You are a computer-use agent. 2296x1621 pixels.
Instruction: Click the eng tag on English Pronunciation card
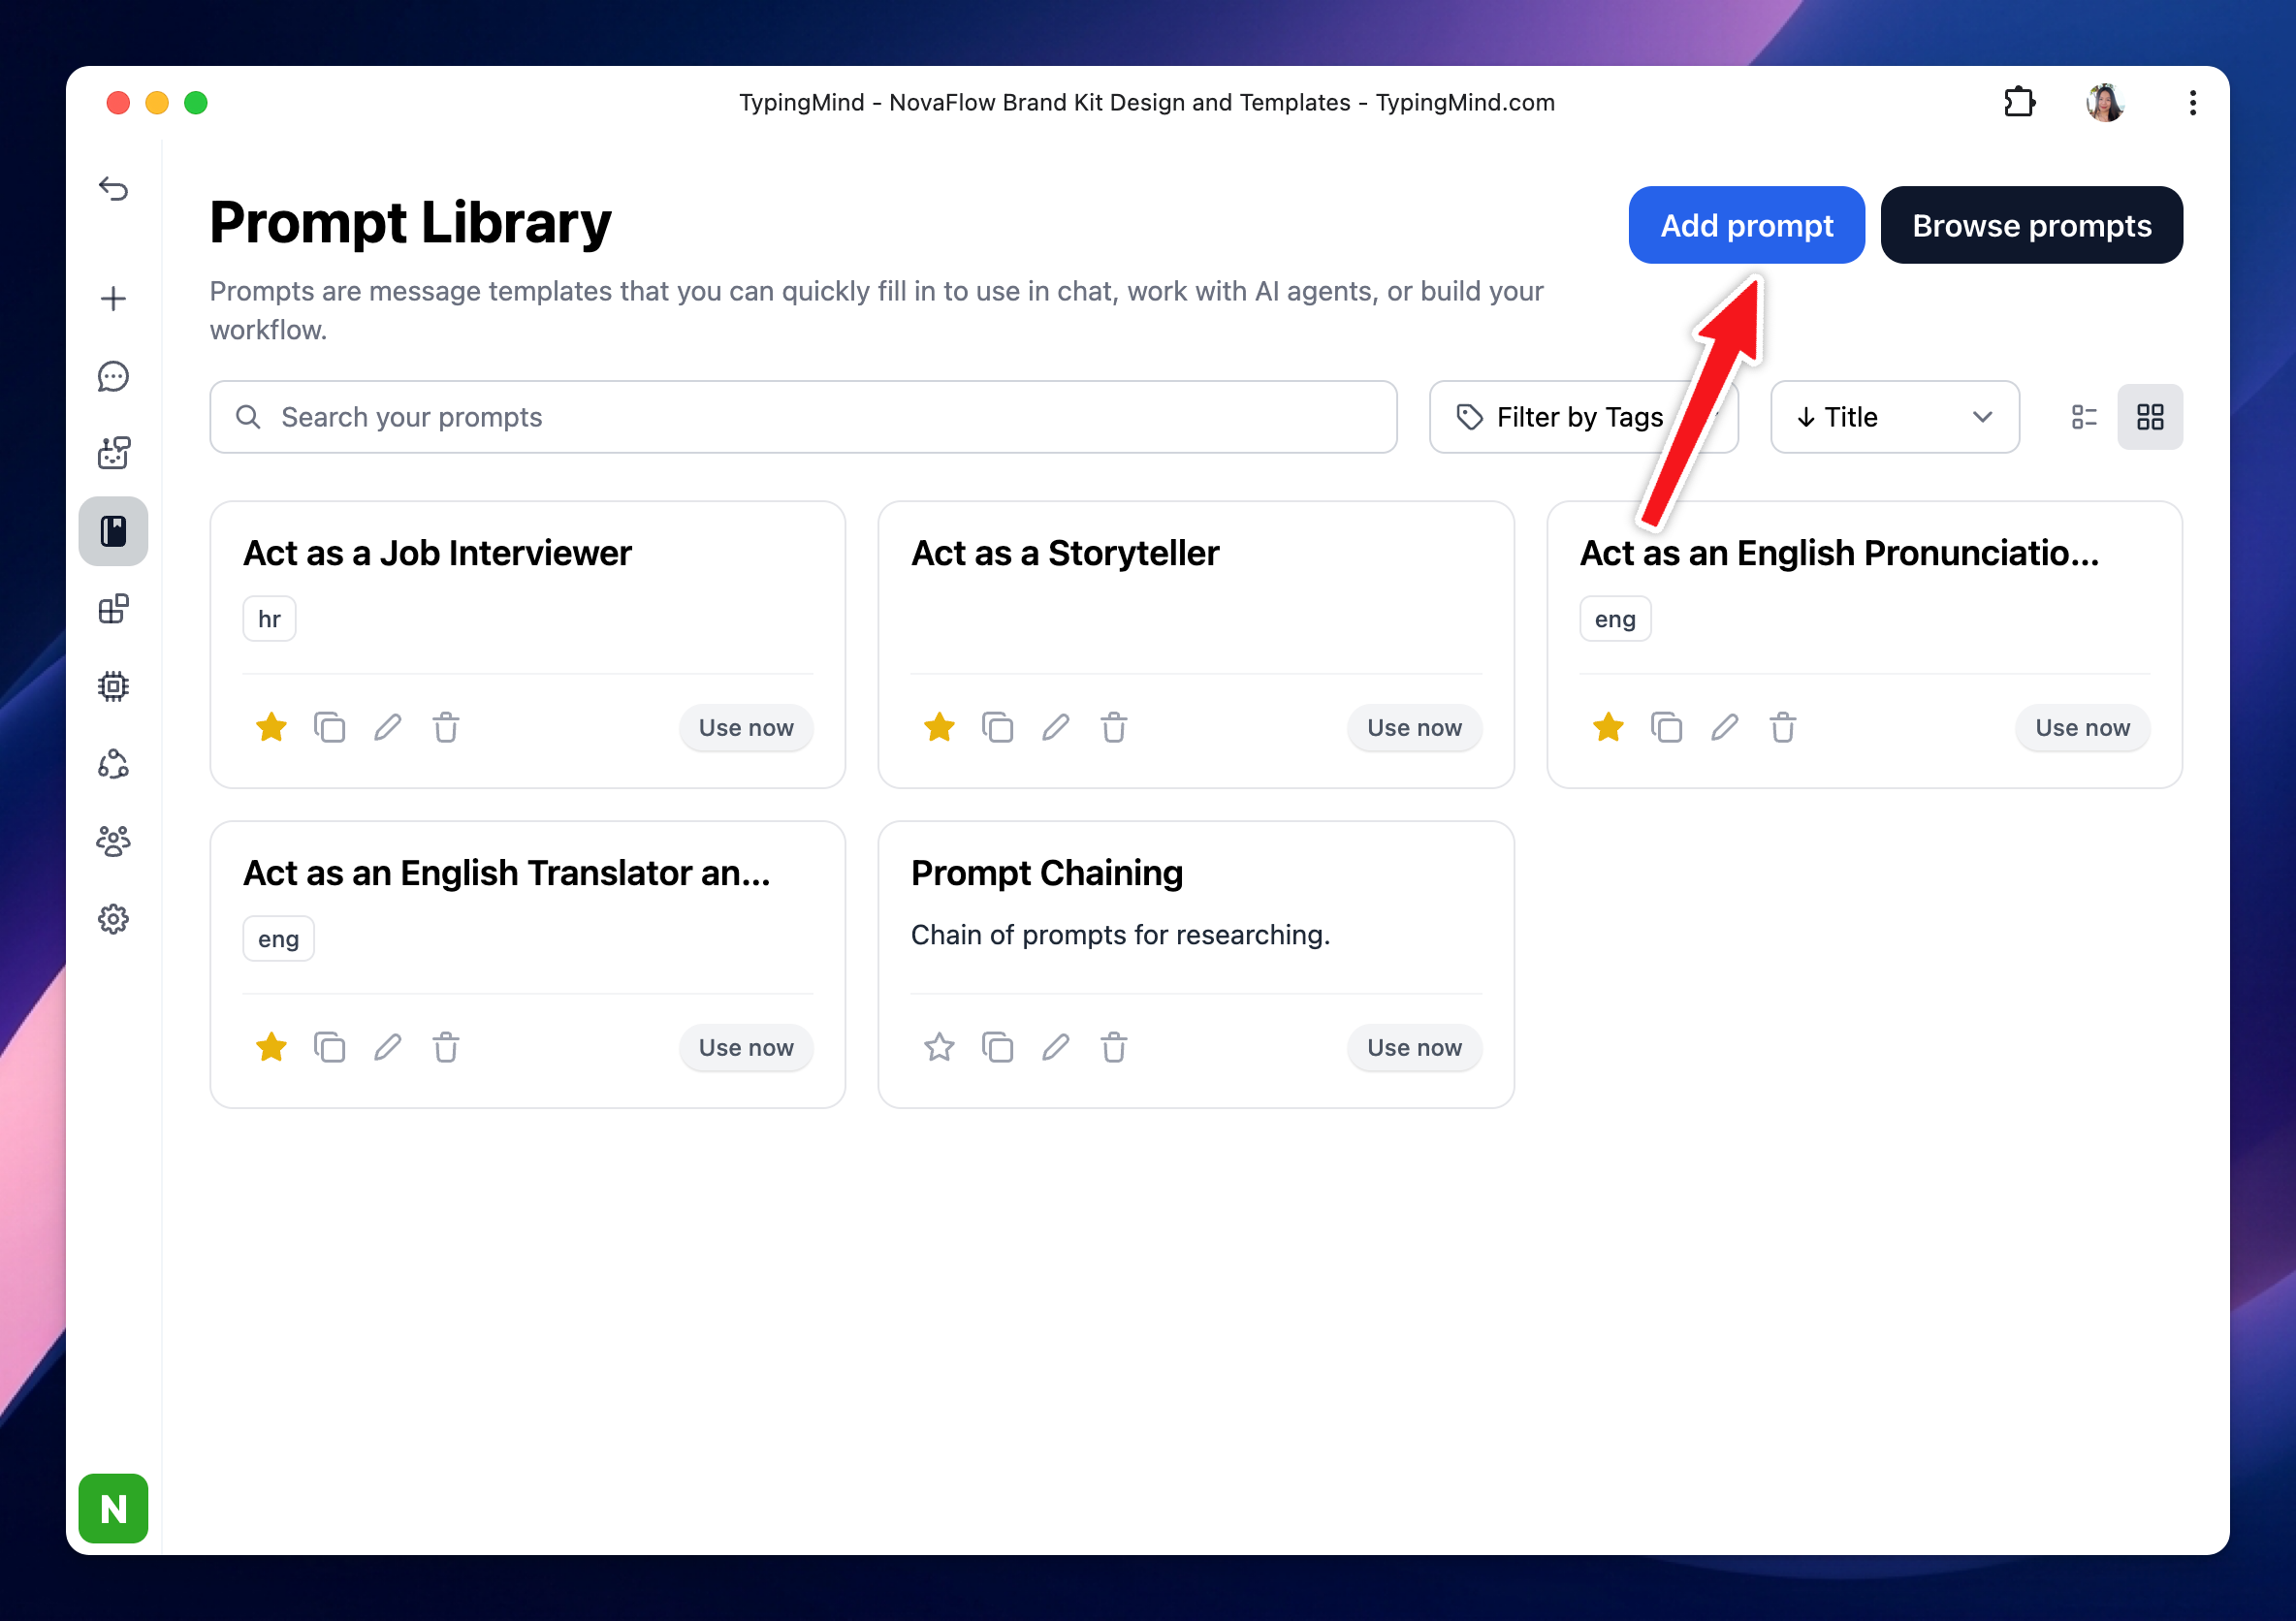tap(1615, 619)
